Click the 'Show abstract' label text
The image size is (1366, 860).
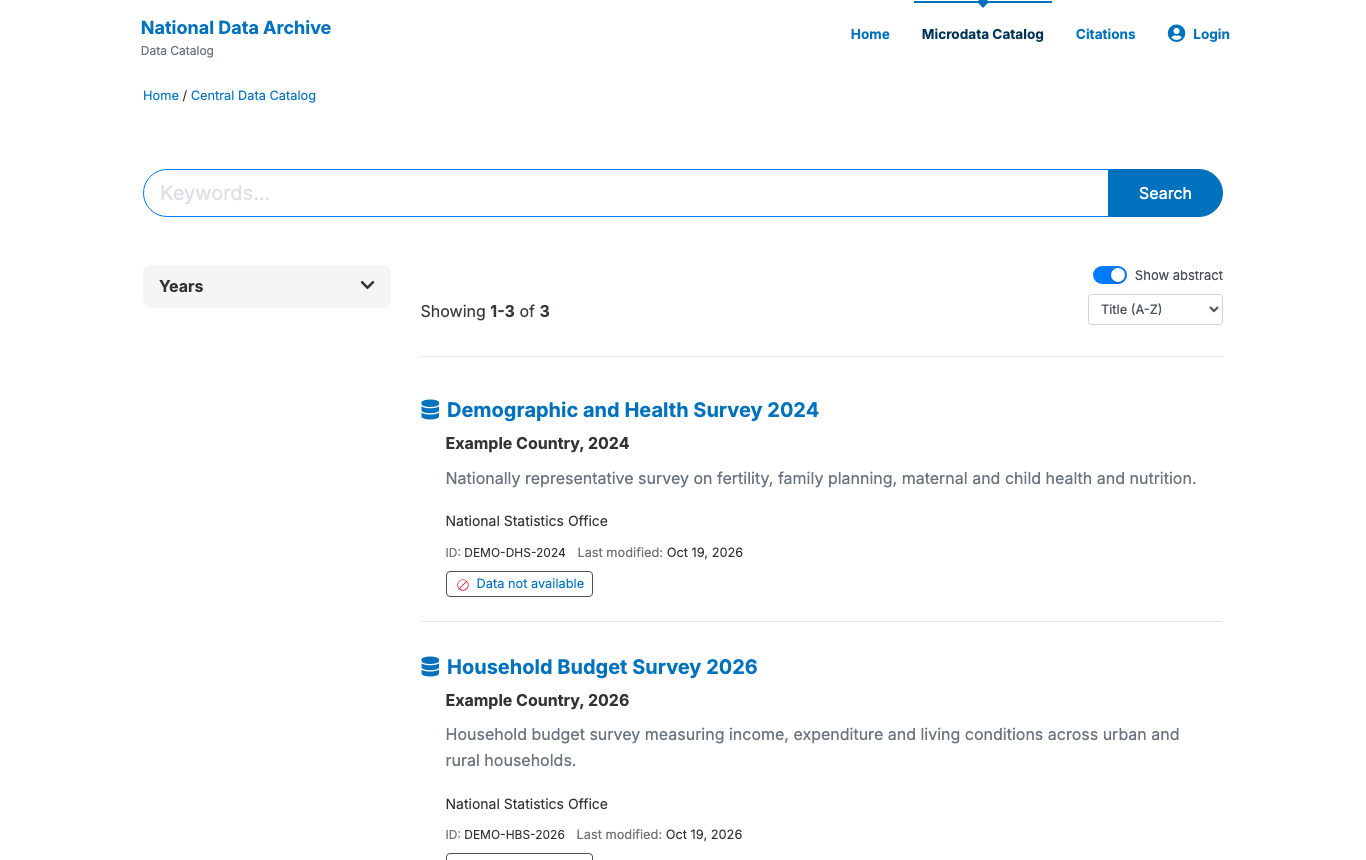coord(1179,275)
